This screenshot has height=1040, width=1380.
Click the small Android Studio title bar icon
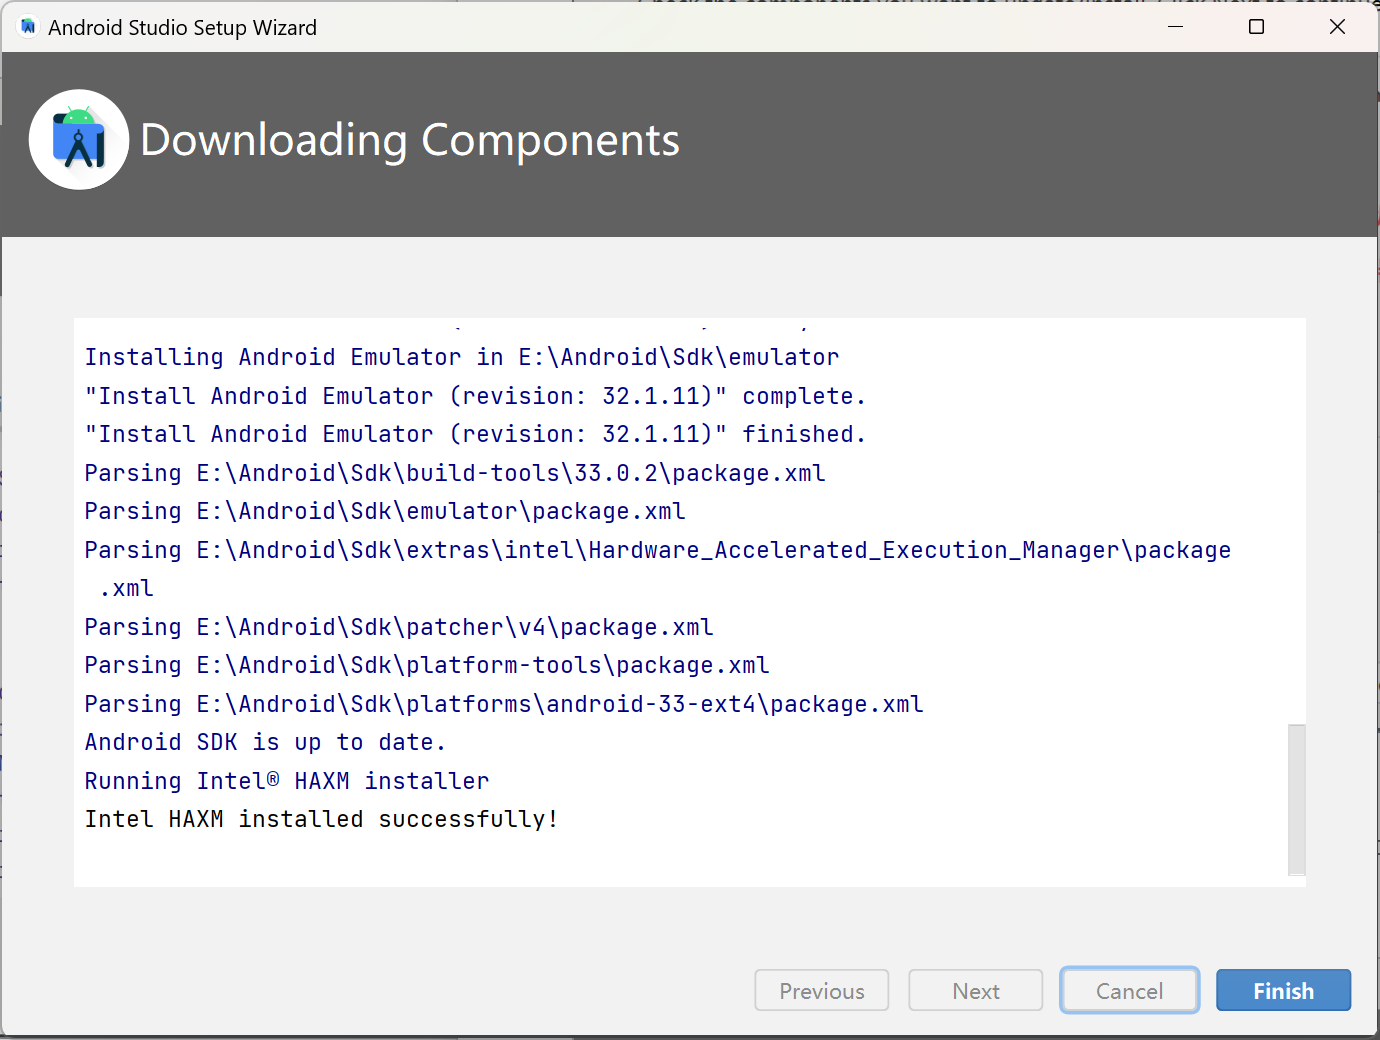(28, 27)
